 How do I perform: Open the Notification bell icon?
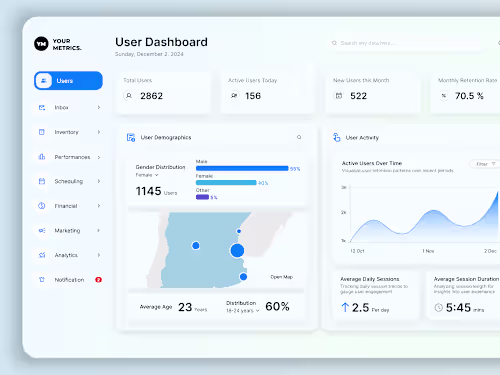(42, 280)
